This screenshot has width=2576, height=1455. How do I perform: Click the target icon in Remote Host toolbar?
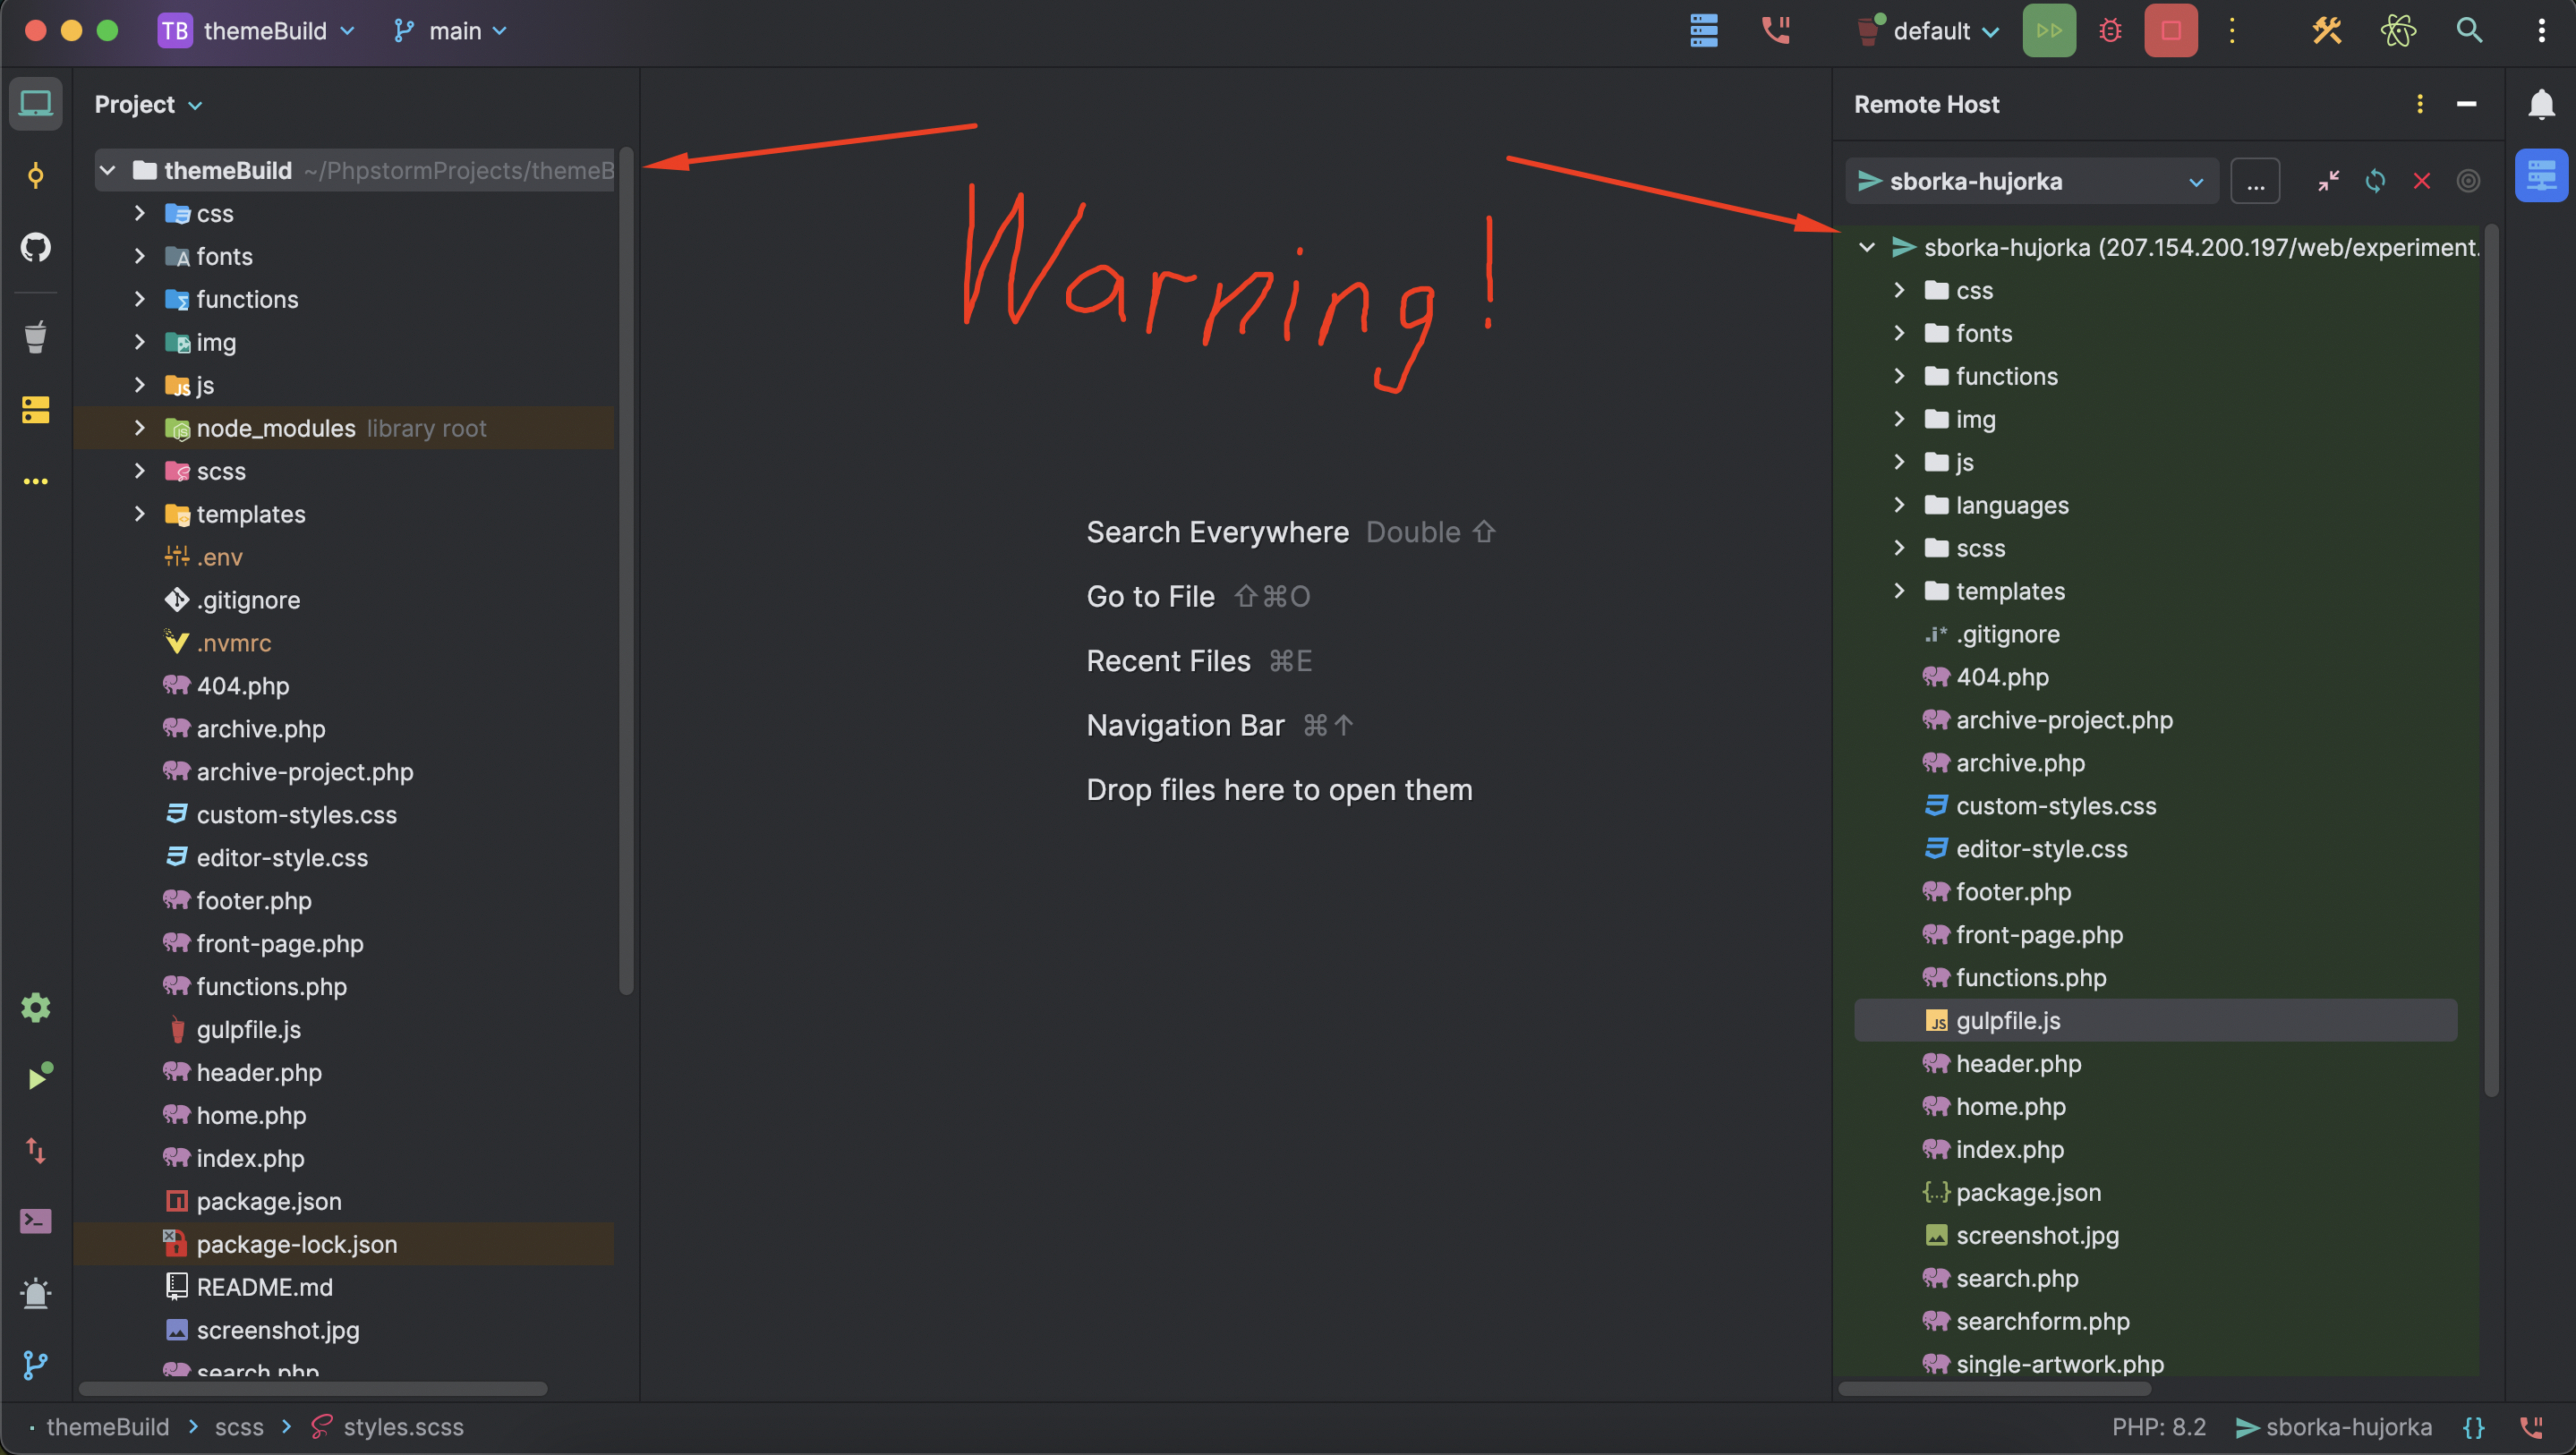click(x=2468, y=181)
